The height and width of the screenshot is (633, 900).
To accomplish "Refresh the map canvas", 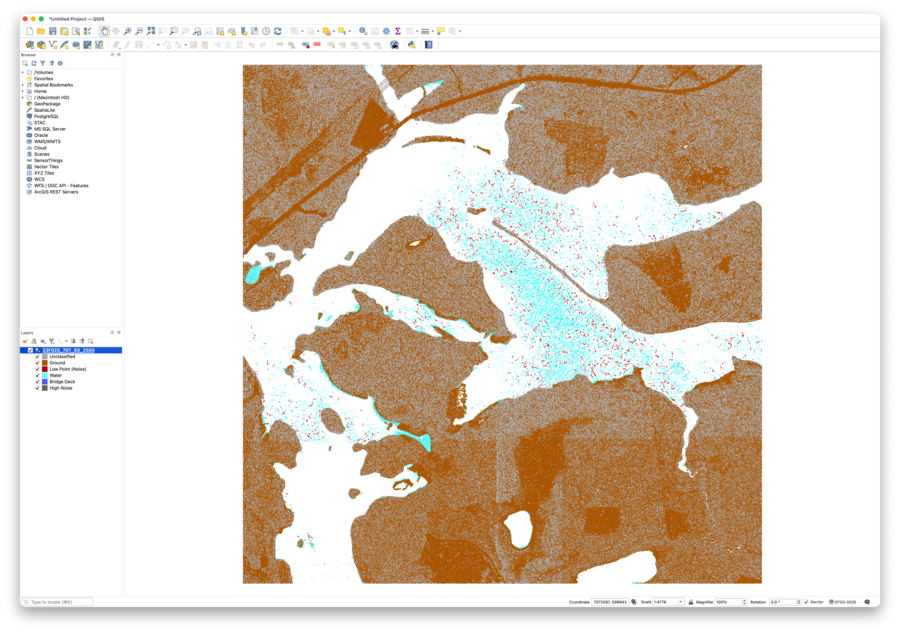I will tap(276, 31).
